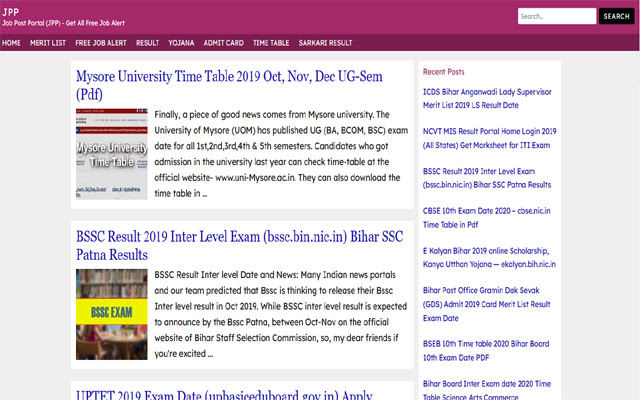The height and width of the screenshot is (400, 640).
Task: Open ICDS Bihar Anganwadi Lady Supervisor recent post
Action: click(x=487, y=98)
